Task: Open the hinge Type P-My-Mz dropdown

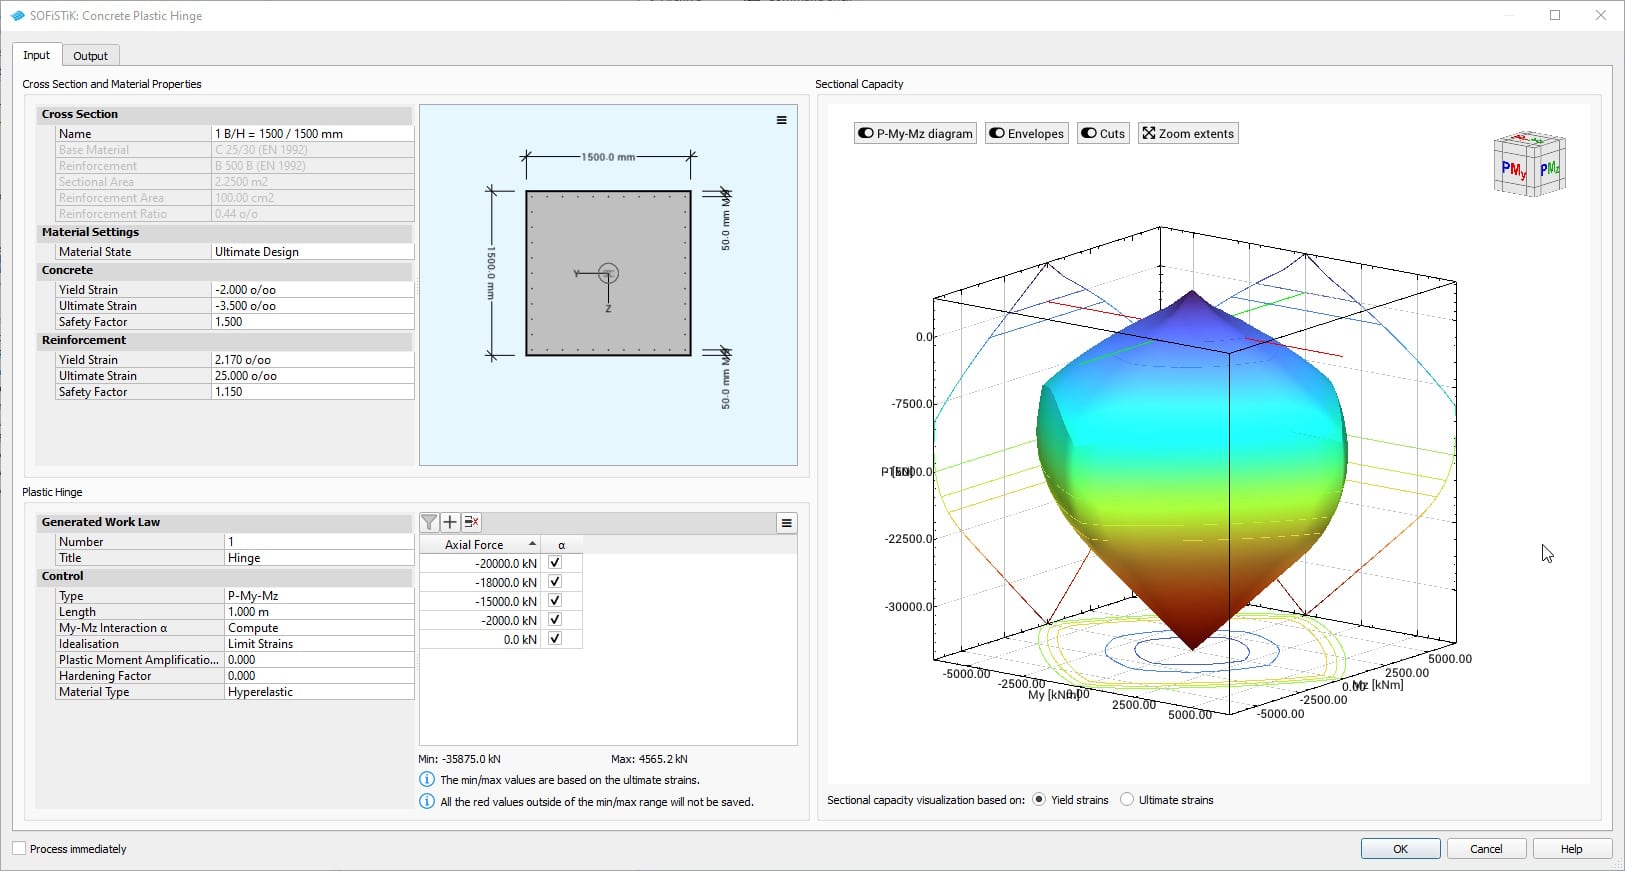Action: 319,596
